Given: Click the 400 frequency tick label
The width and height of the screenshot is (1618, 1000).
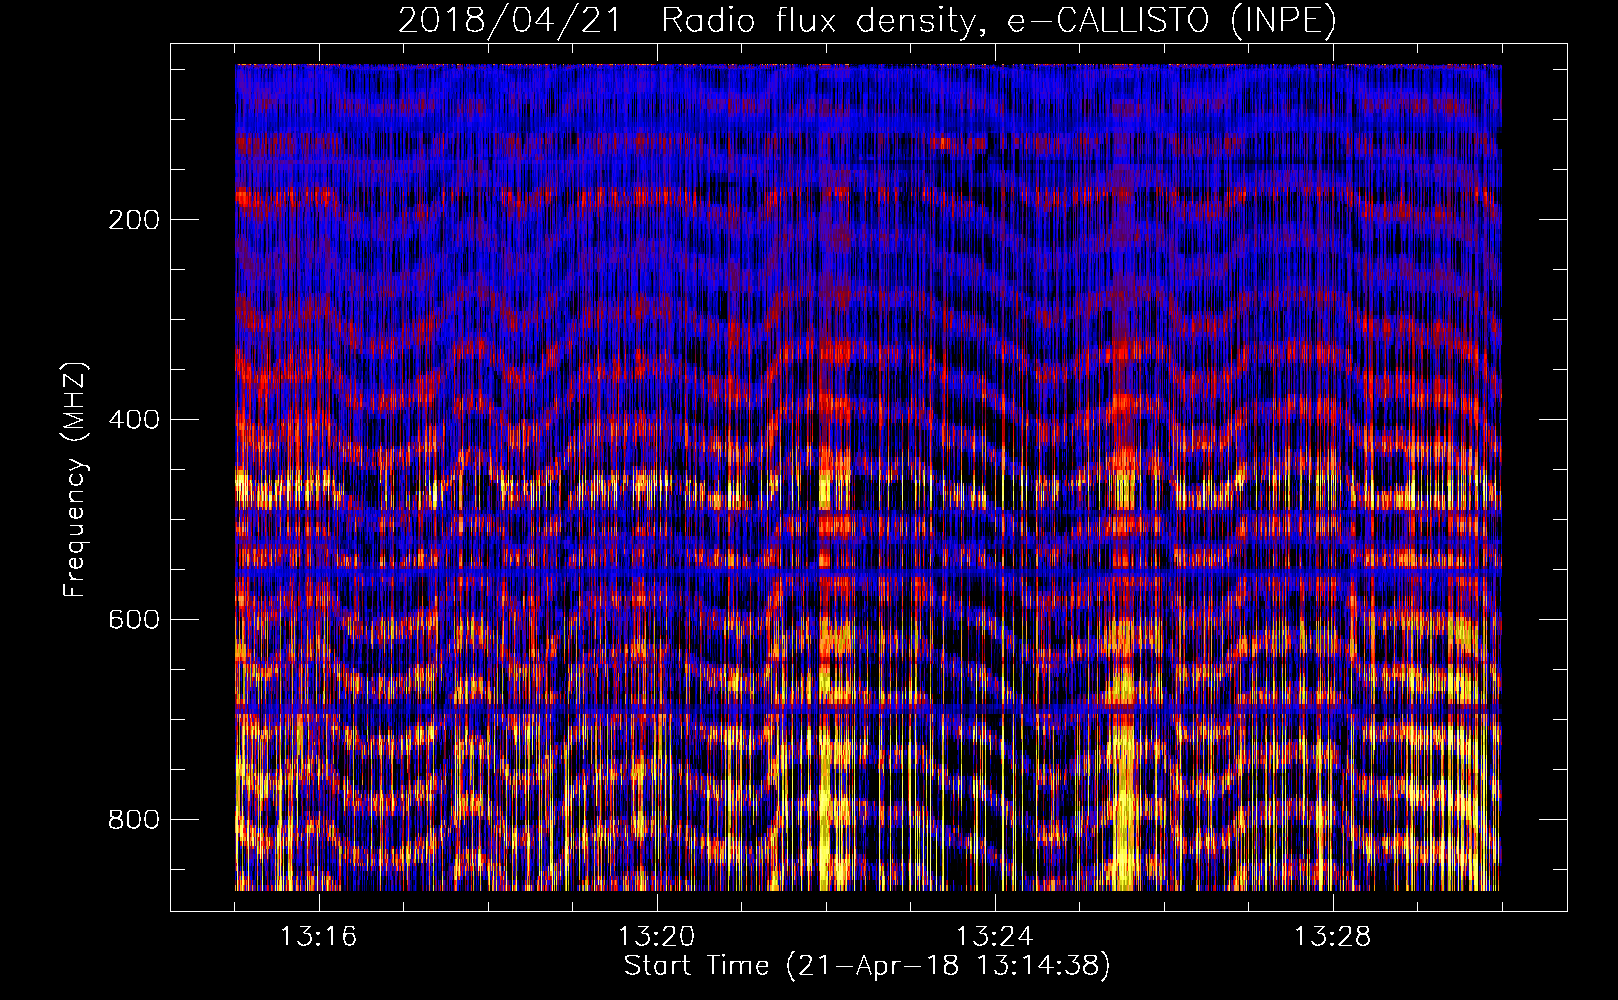Looking at the screenshot, I should click(x=134, y=419).
